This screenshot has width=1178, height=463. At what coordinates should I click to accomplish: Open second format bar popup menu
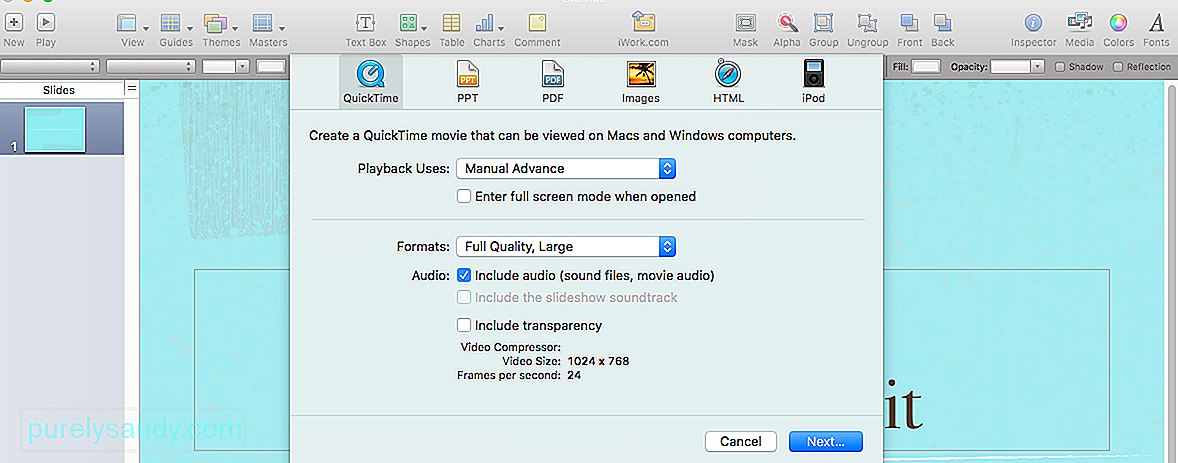pyautogui.click(x=150, y=67)
